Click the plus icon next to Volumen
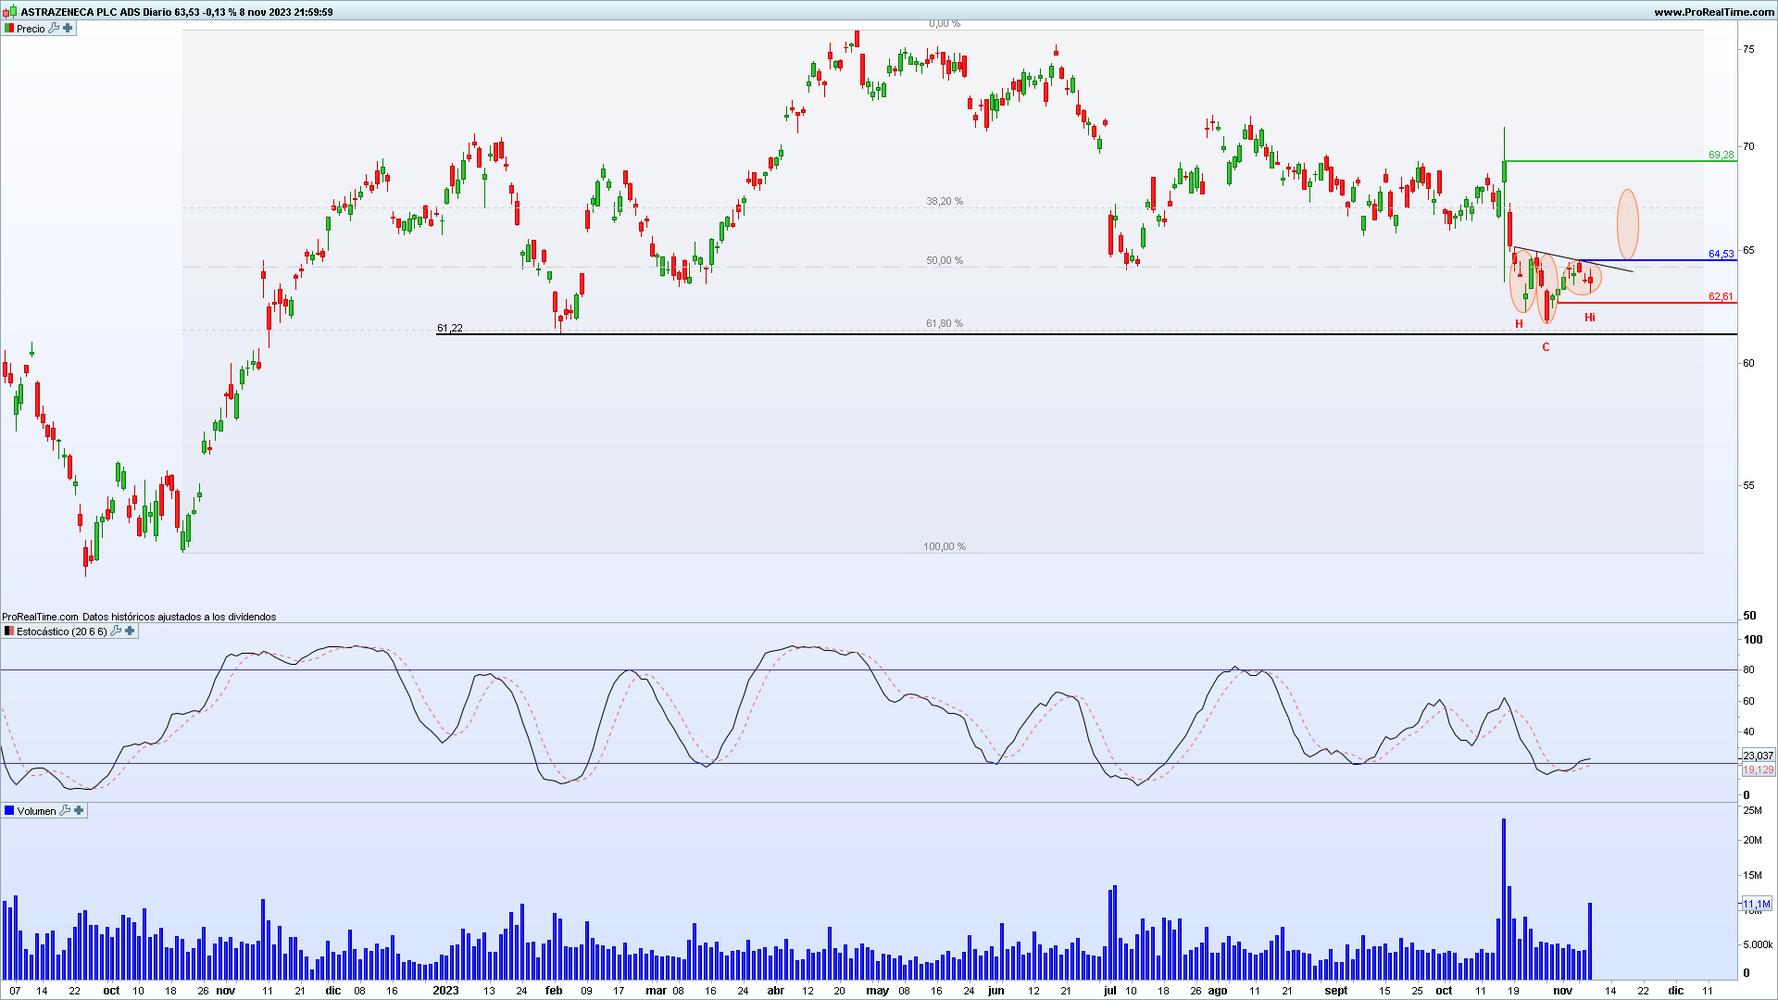 point(79,810)
